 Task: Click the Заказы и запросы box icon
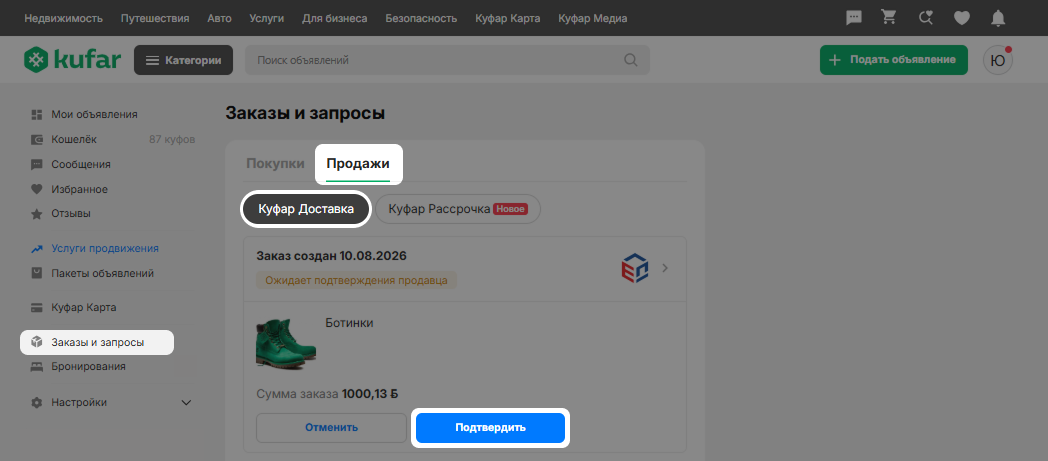(x=37, y=342)
